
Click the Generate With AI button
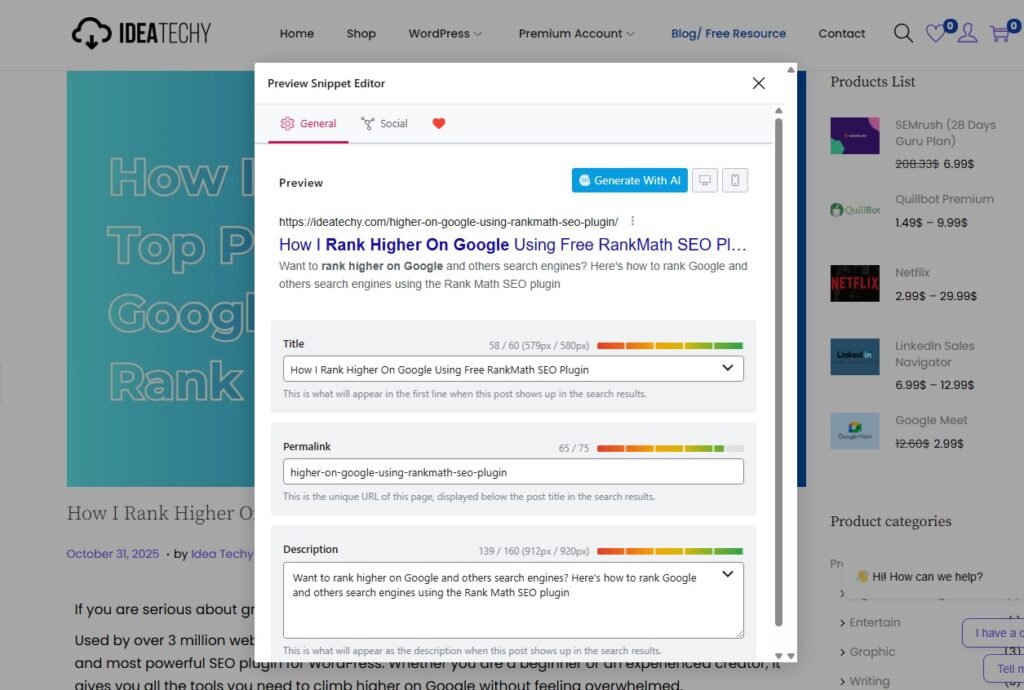pyautogui.click(x=629, y=180)
